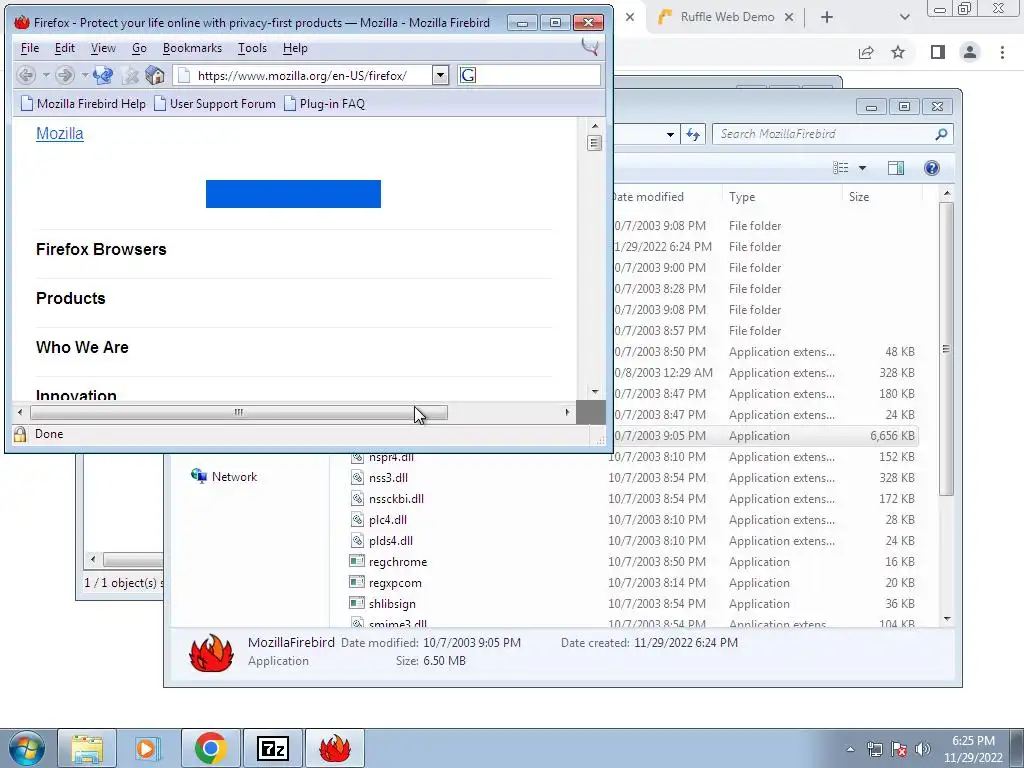The height and width of the screenshot is (768, 1024).
Task: Open the Explorer address bar dropdown arrow
Action: tap(670, 134)
